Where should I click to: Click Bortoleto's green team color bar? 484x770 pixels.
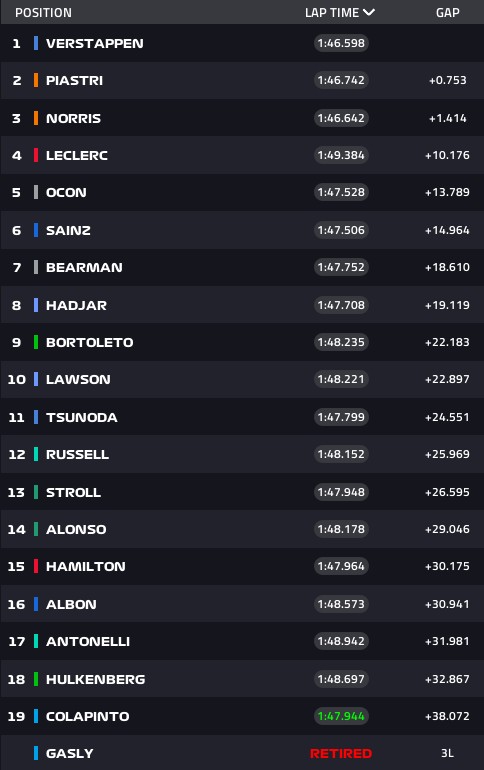(36, 342)
